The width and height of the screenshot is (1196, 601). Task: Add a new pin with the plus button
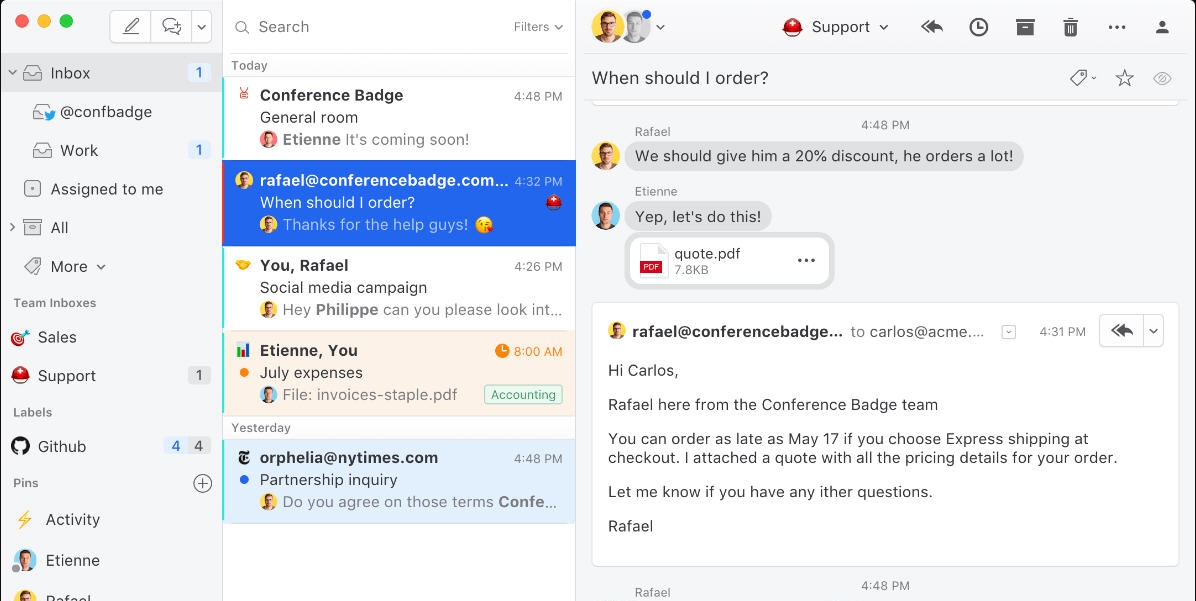point(203,483)
